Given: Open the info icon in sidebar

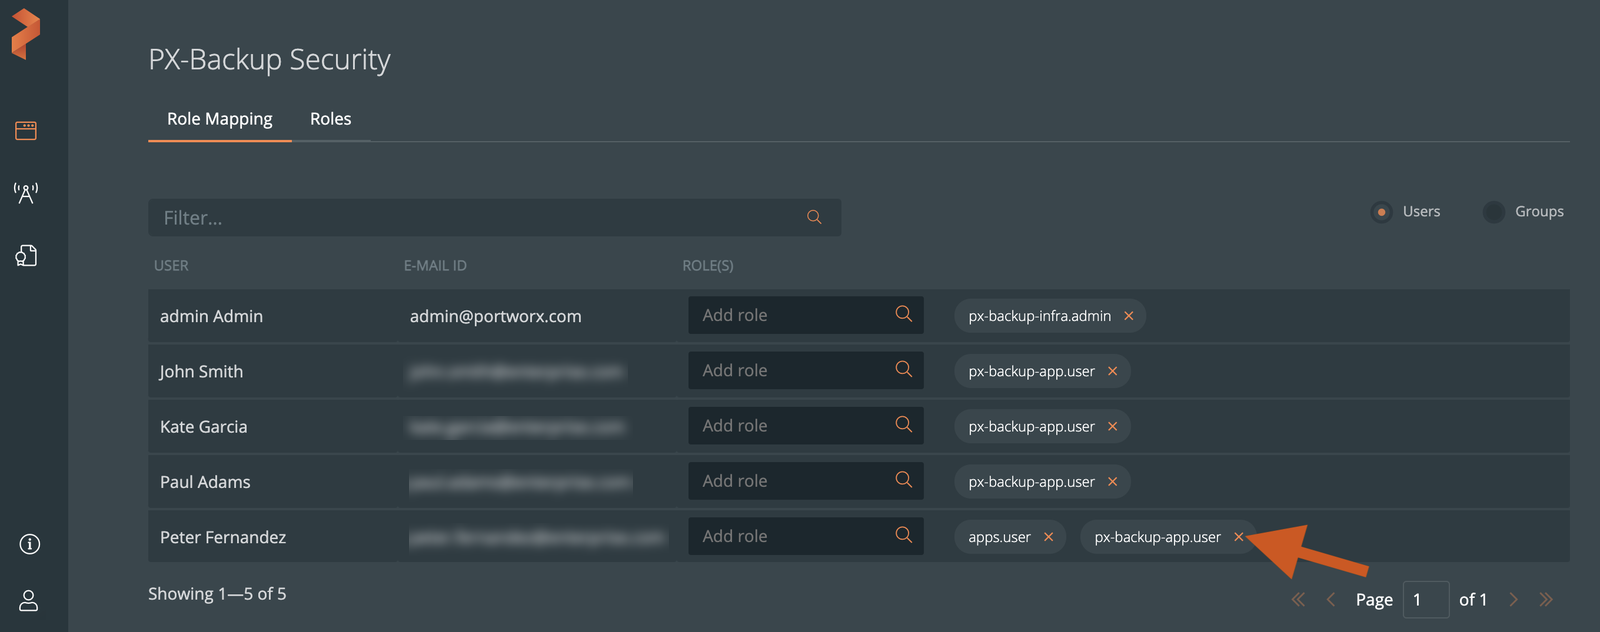Looking at the screenshot, I should [x=30, y=544].
